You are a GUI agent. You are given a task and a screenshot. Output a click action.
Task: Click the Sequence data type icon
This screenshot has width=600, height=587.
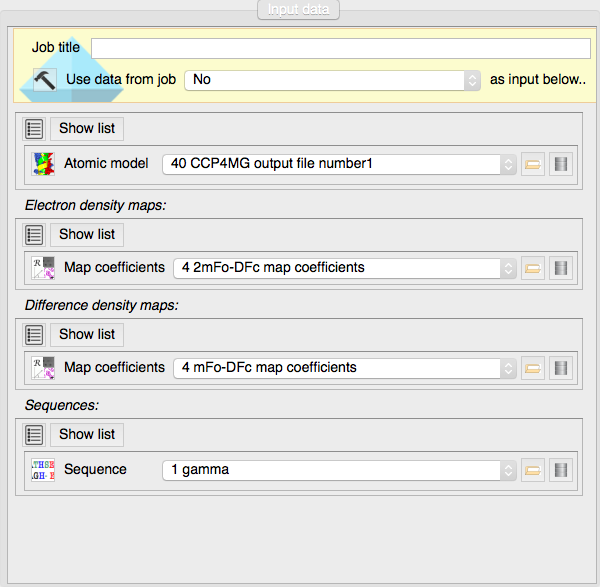point(43,469)
